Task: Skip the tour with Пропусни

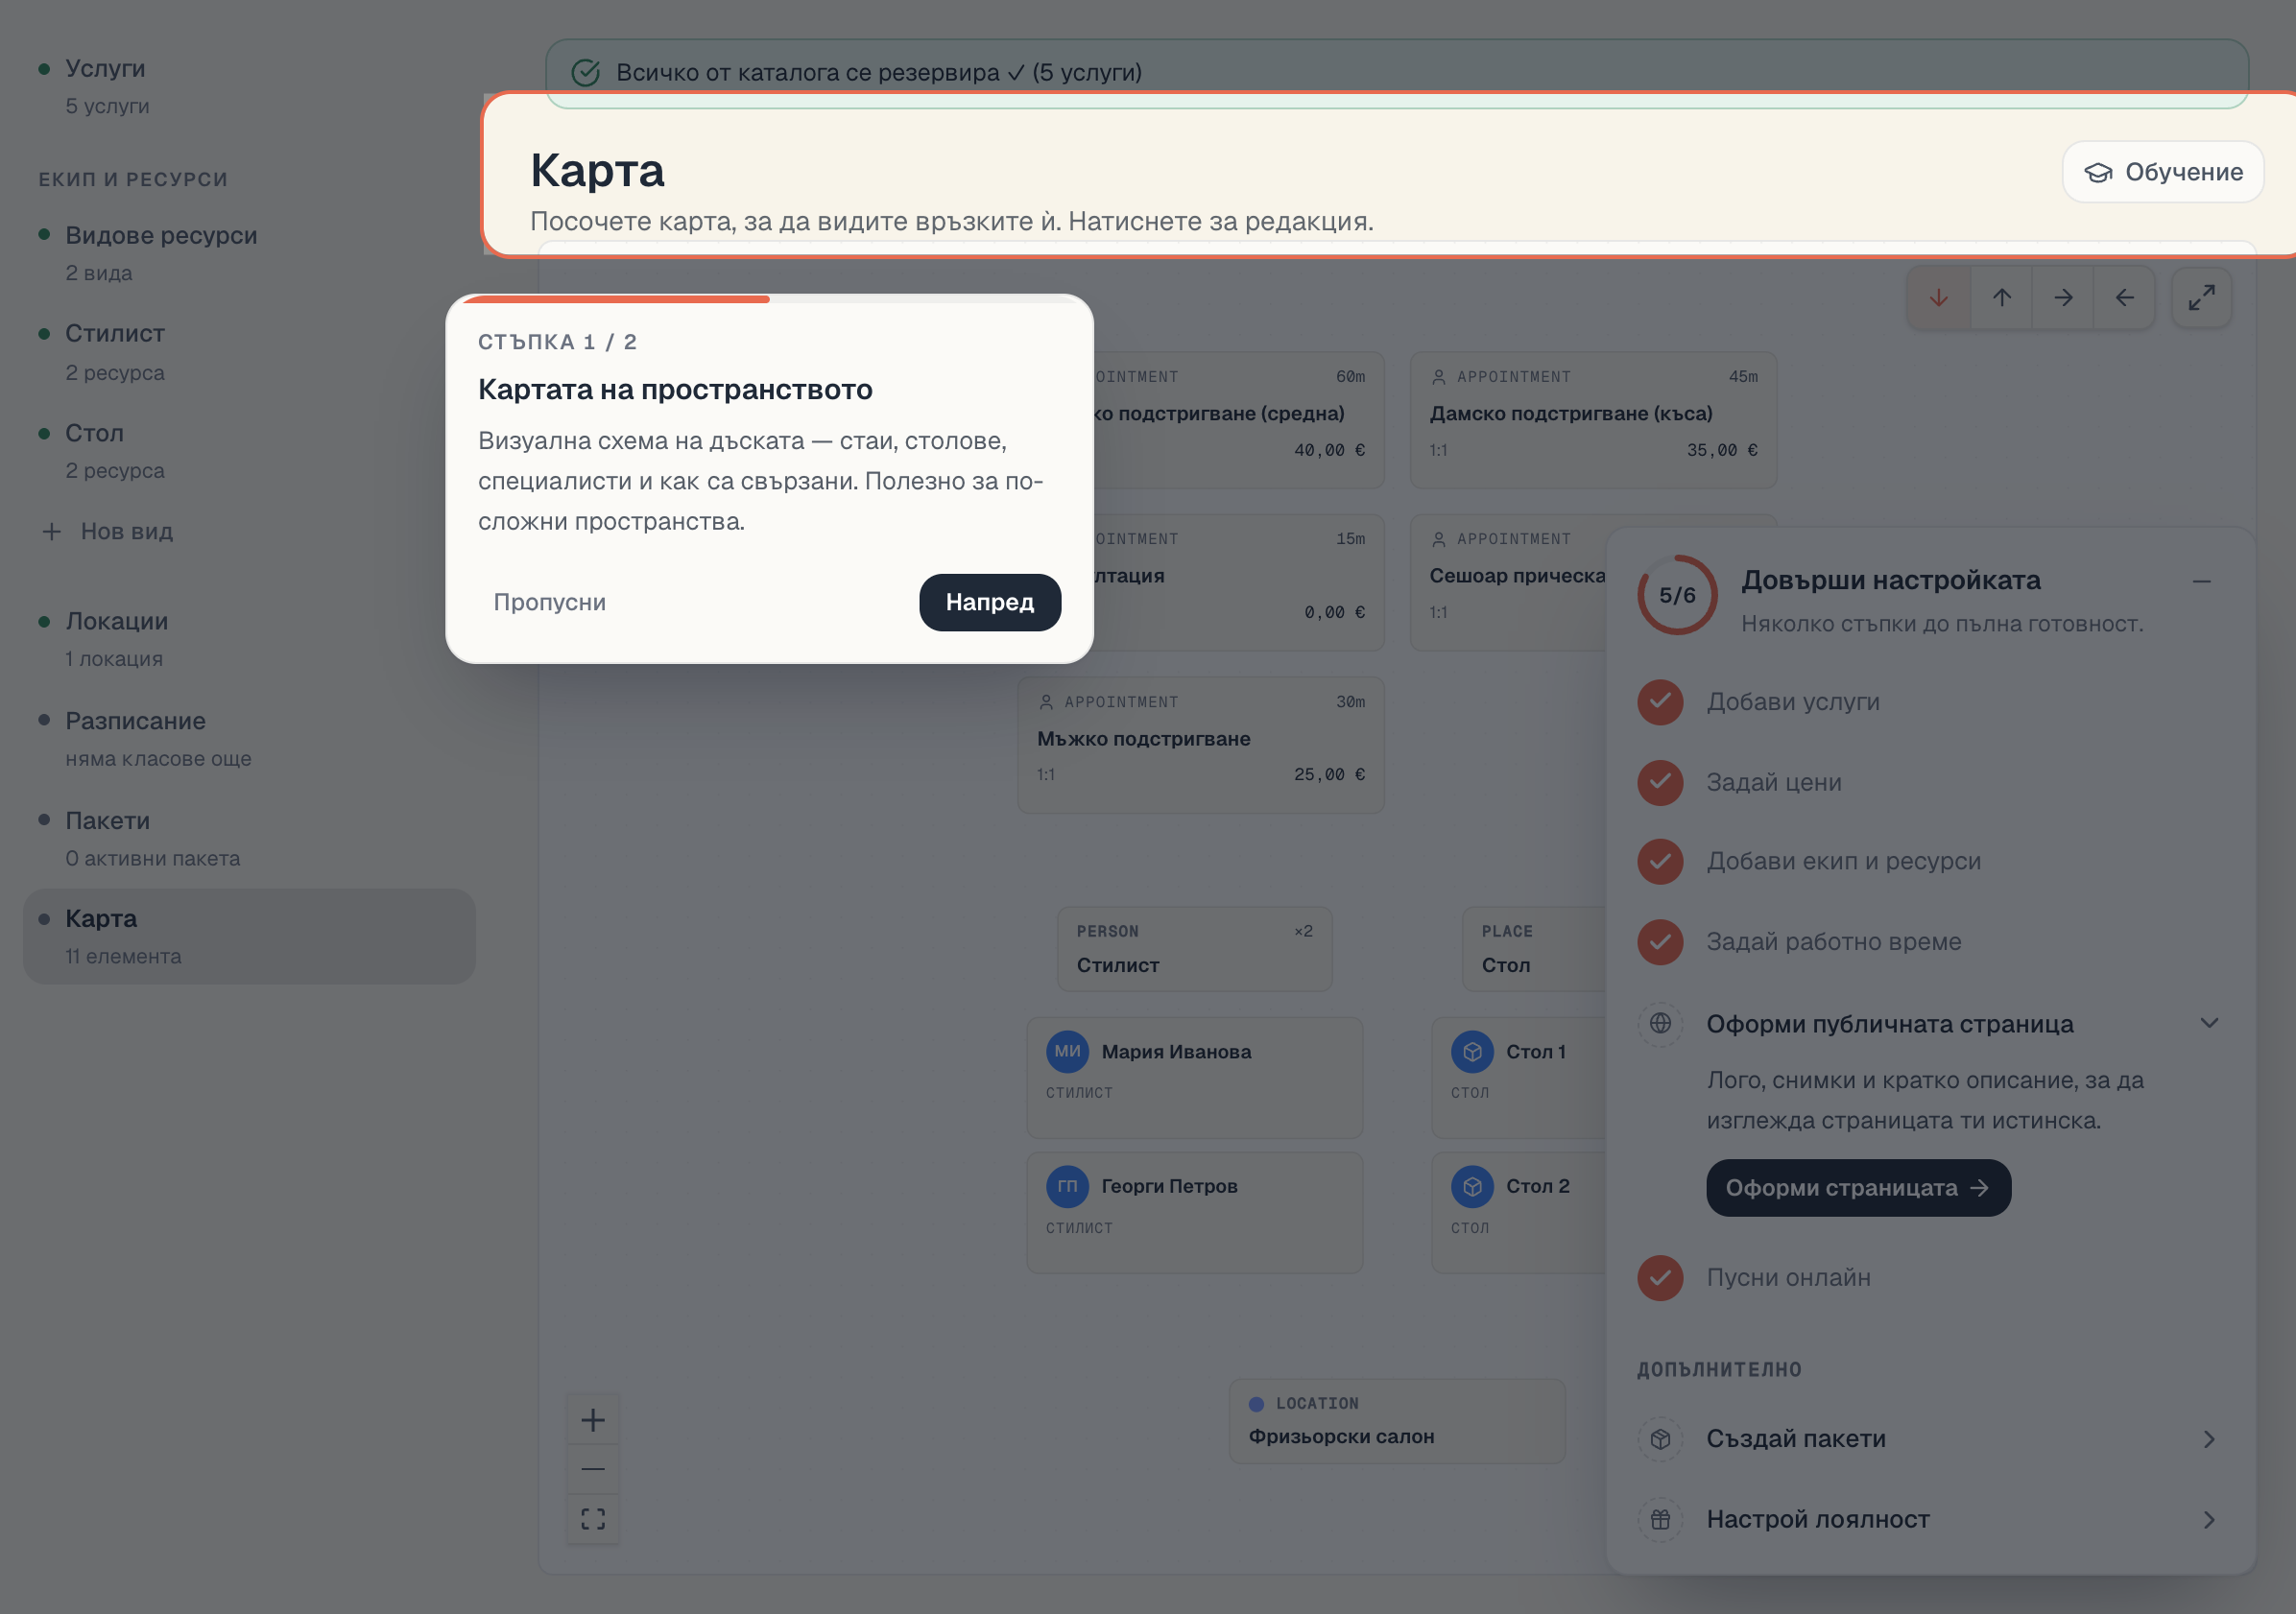Action: 549,602
